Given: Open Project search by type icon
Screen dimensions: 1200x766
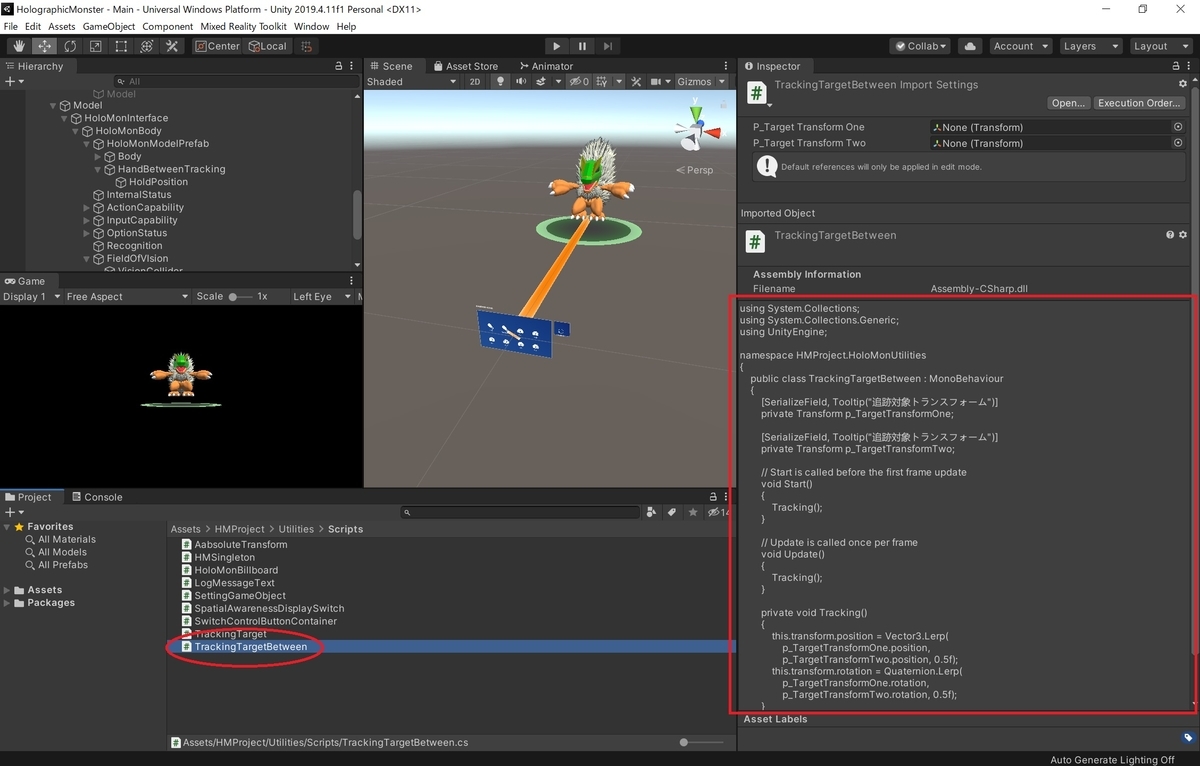Looking at the screenshot, I should tap(652, 512).
